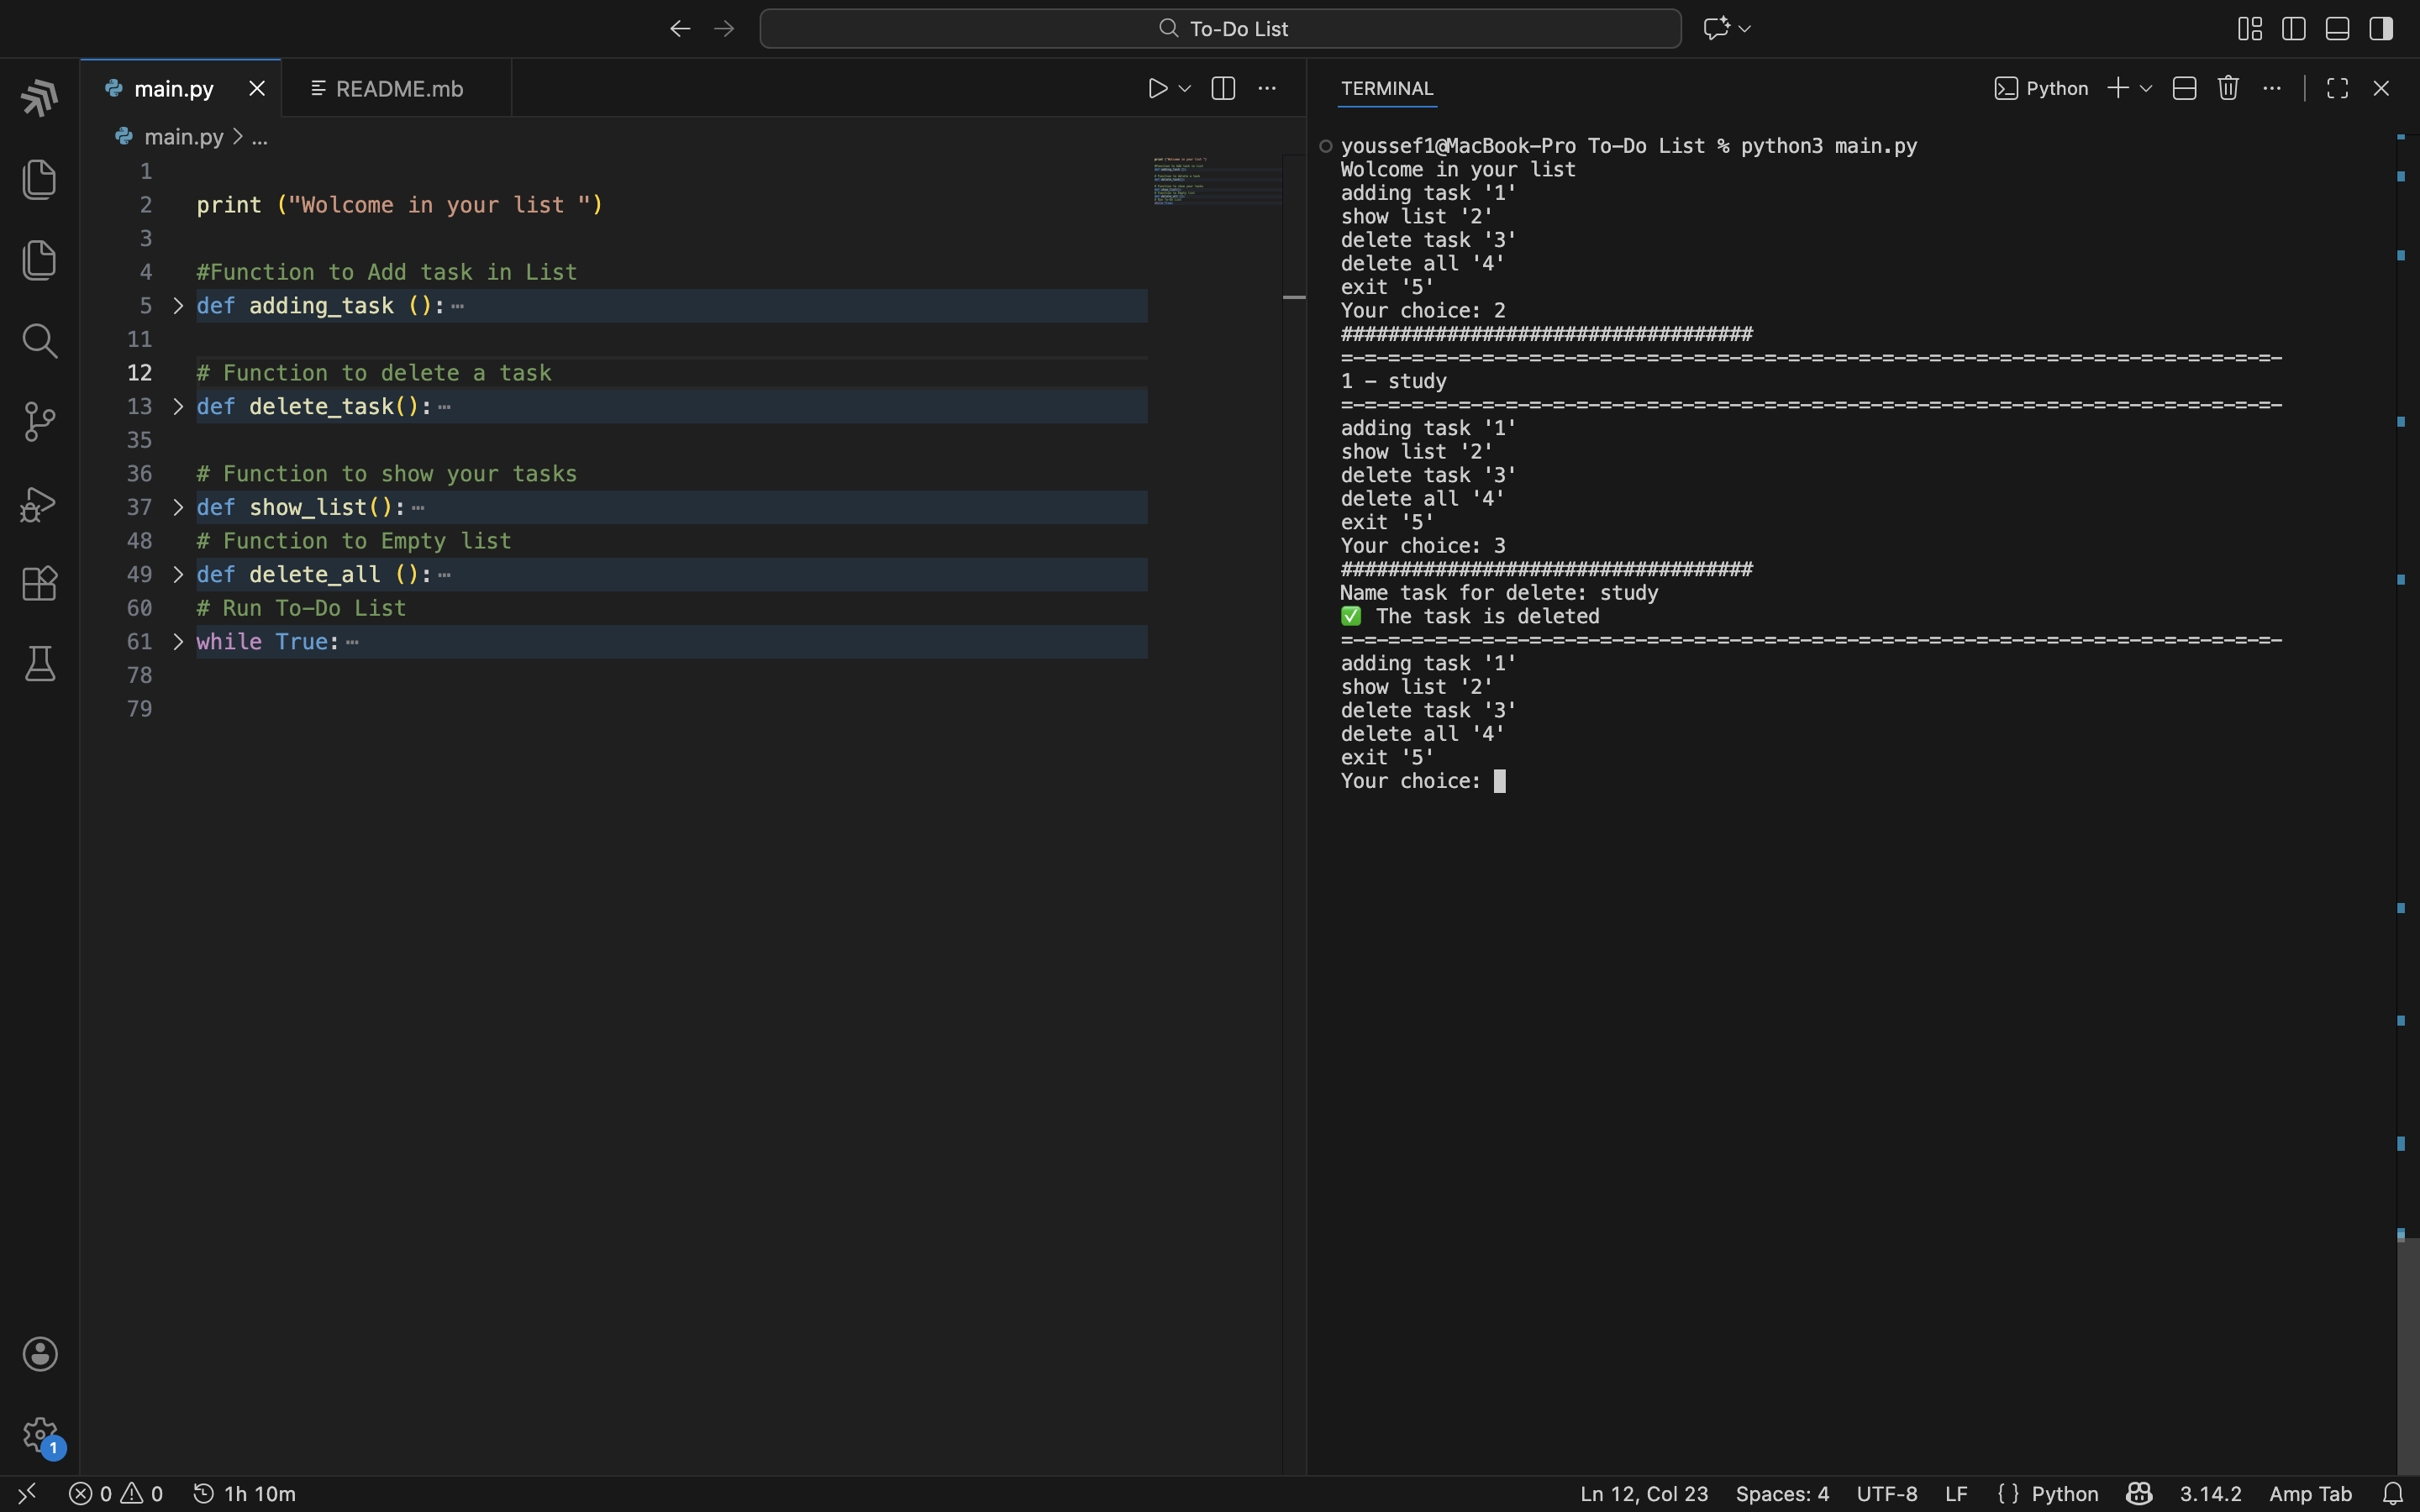Viewport: 2420px width, 1512px height.
Task: Toggle primary side bar visibility
Action: click(x=2294, y=29)
